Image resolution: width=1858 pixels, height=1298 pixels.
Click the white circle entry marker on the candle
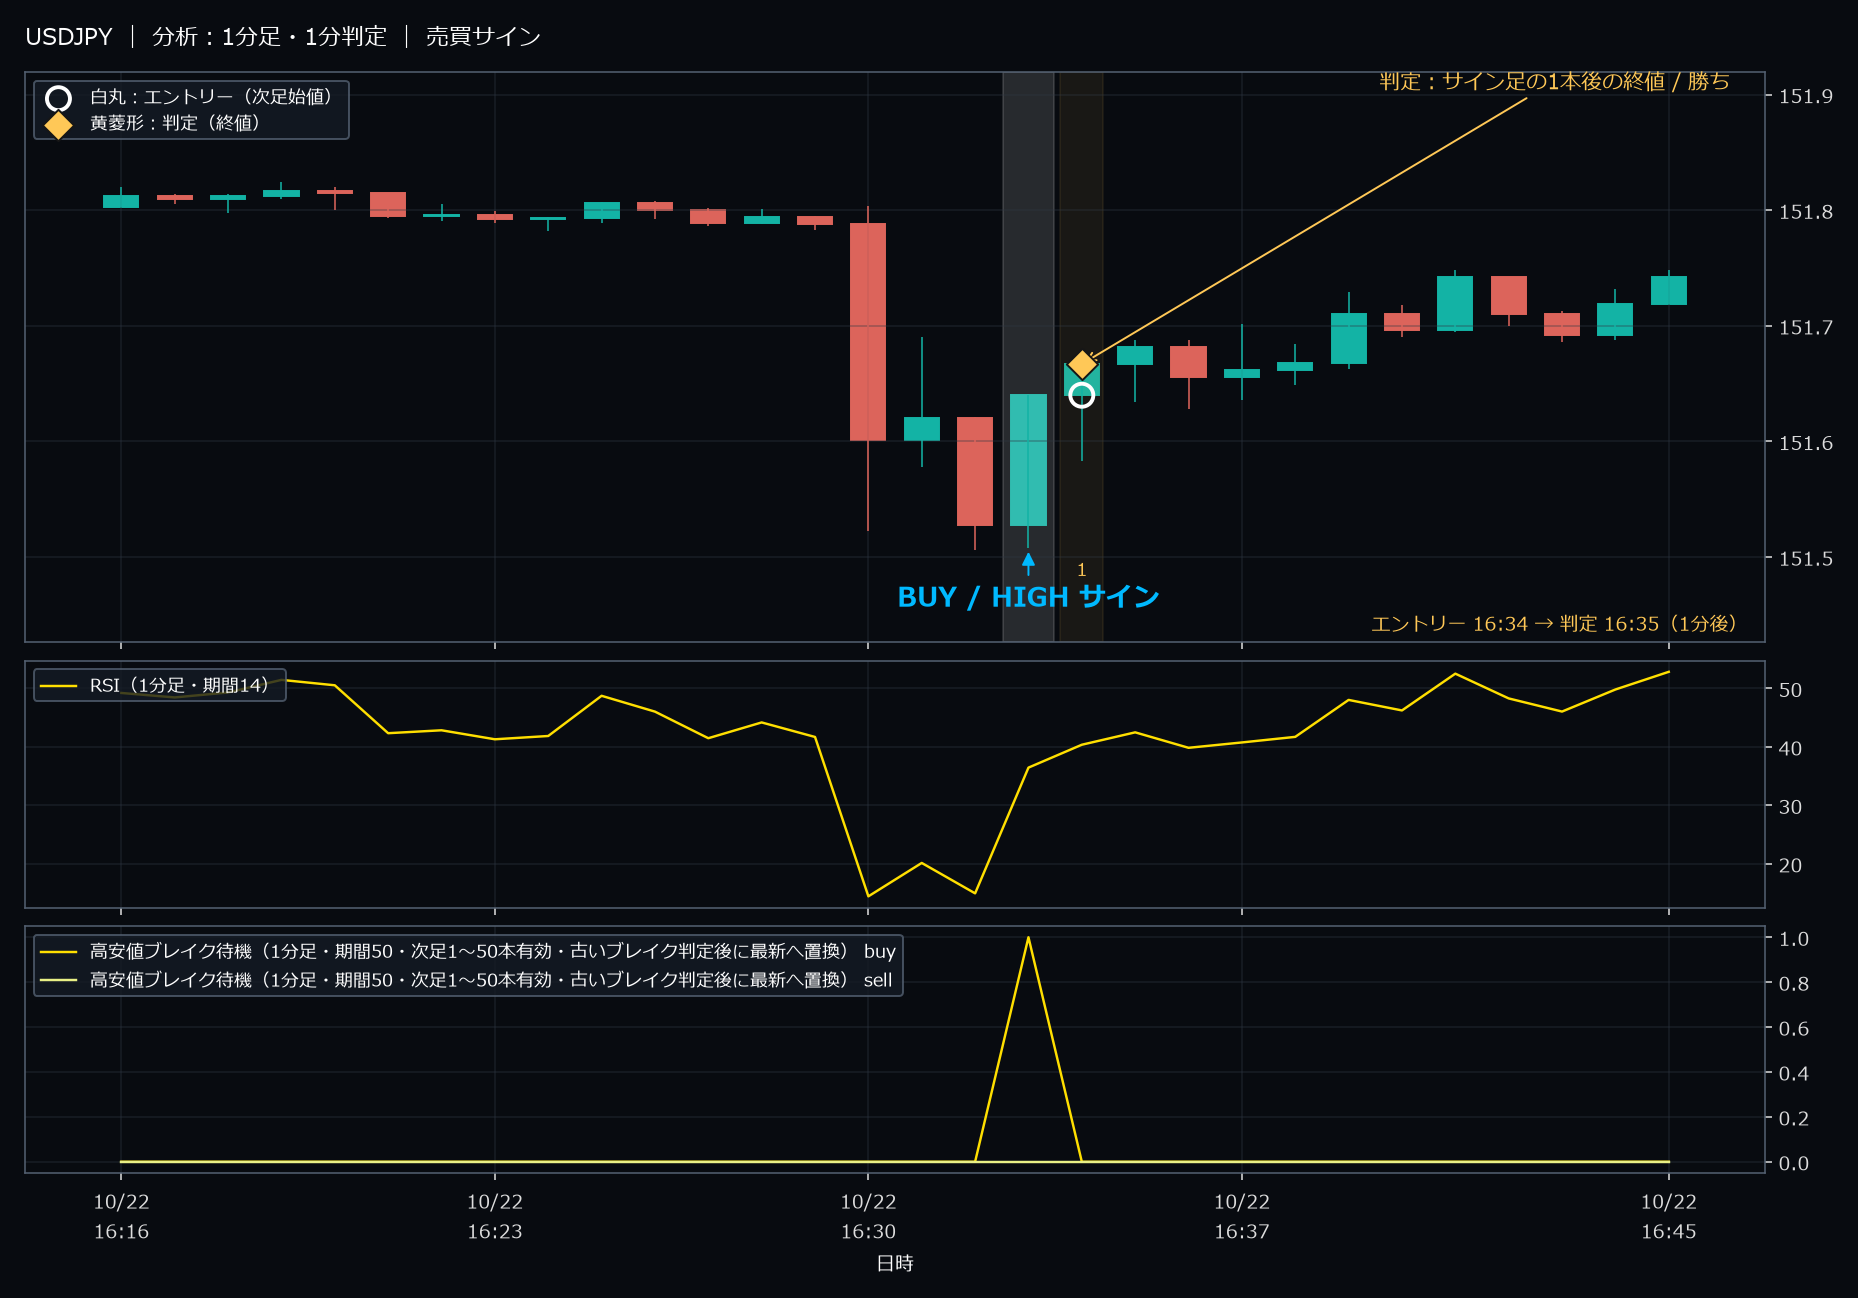pyautogui.click(x=1081, y=395)
